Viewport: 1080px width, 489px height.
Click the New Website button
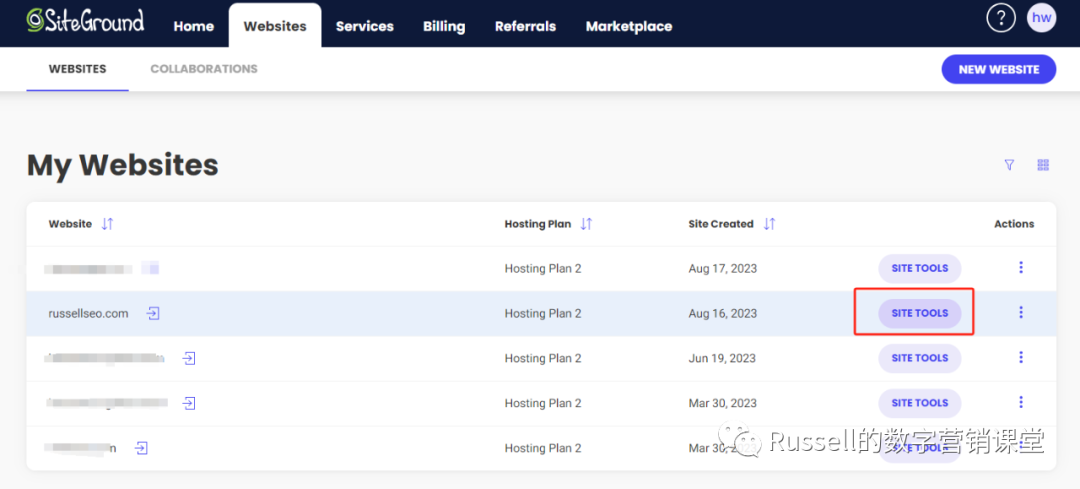(x=998, y=69)
